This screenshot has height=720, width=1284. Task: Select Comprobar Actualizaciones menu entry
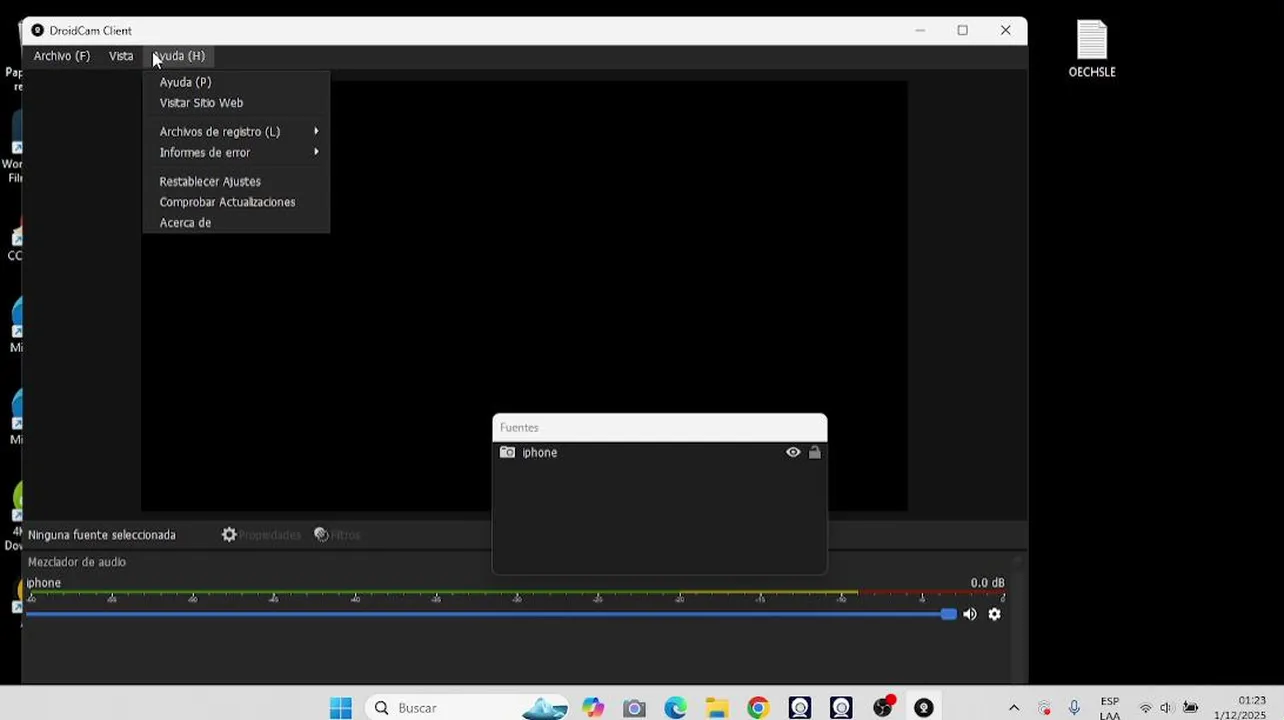[227, 202]
